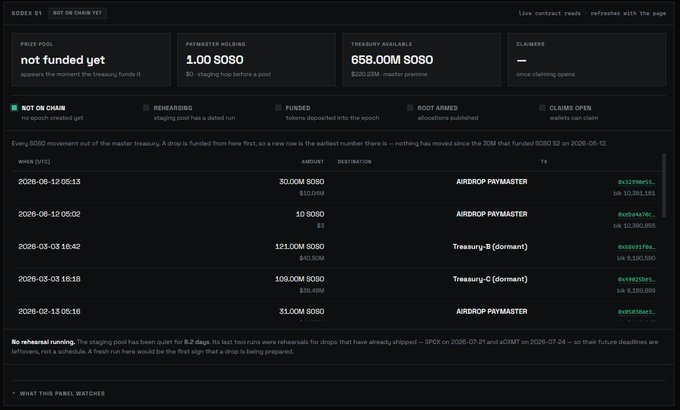Click the REHEARSING stage indicator square
This screenshot has width=680, height=410.
point(146,108)
